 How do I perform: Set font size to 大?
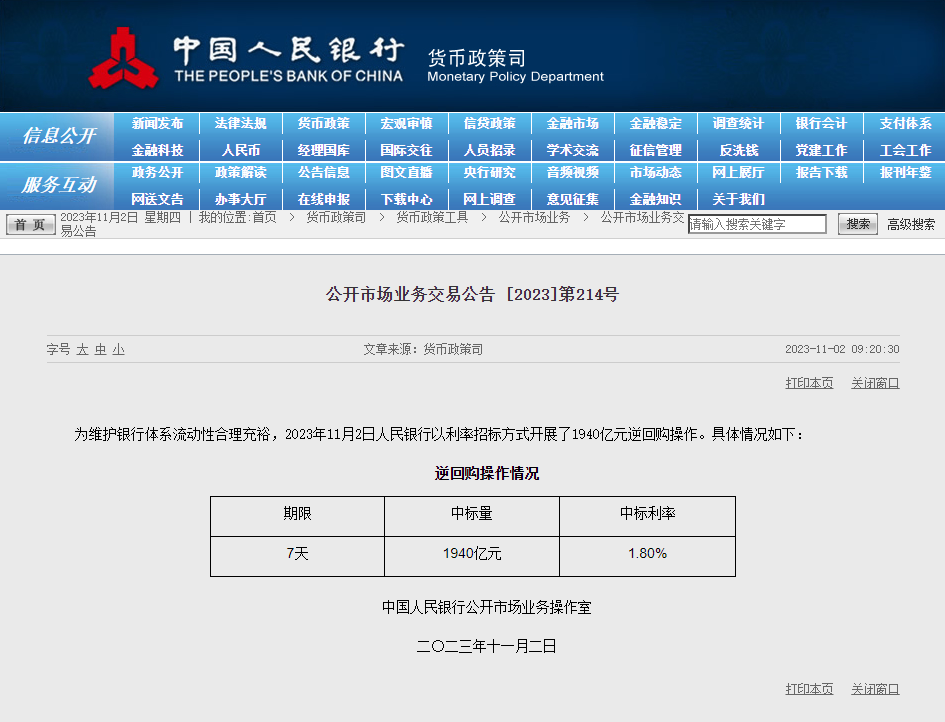pyautogui.click(x=83, y=350)
